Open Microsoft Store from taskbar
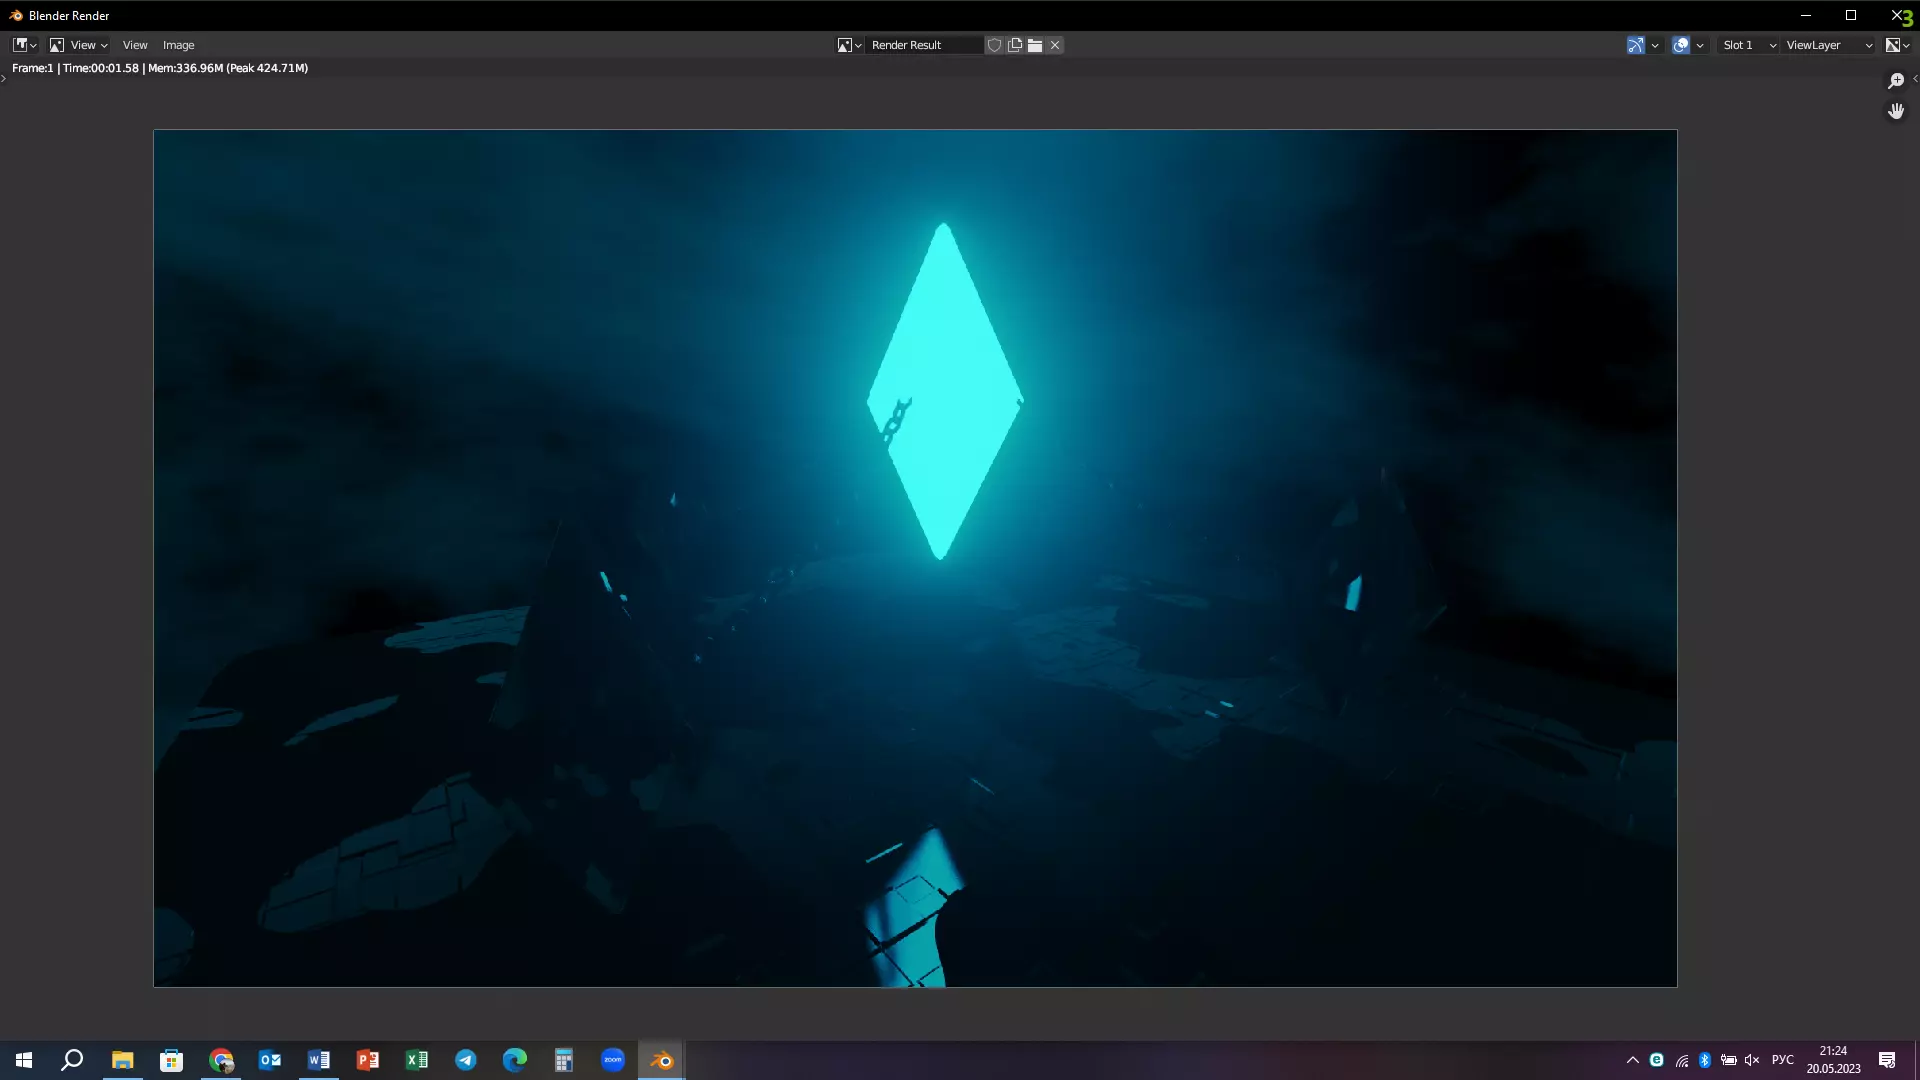Screen dimensions: 1920x1080 coord(171,1060)
